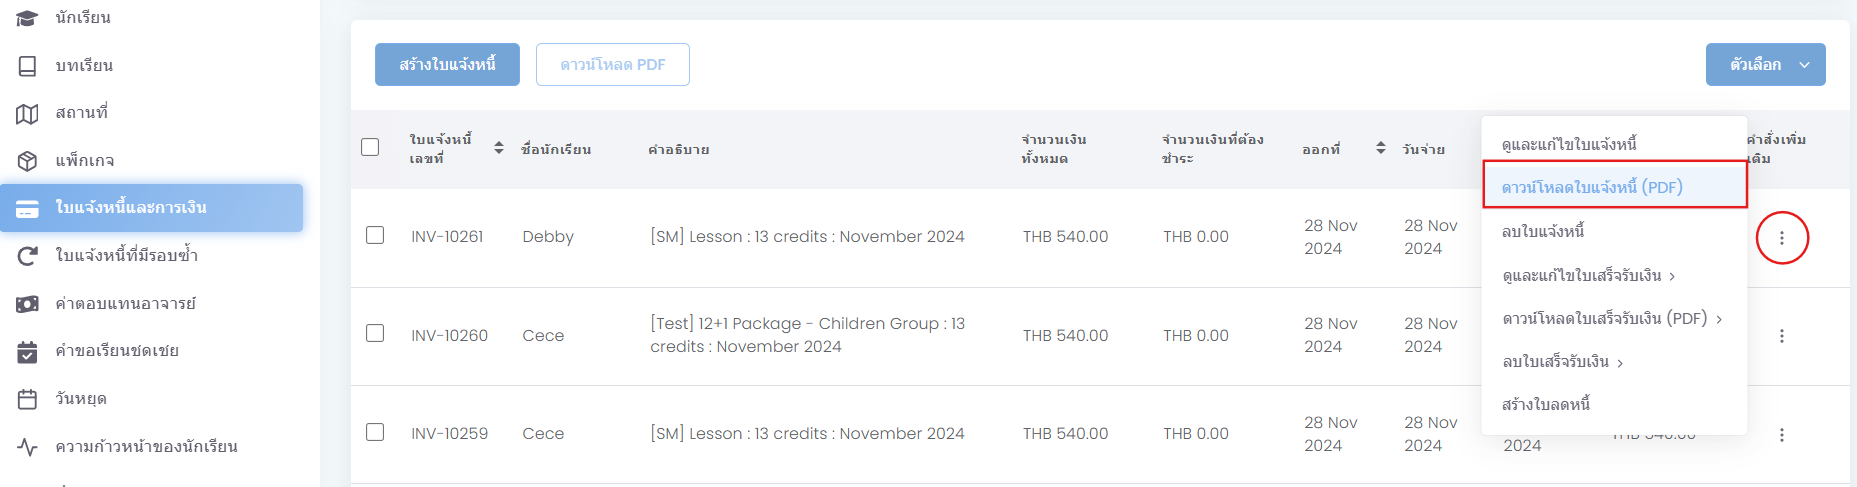1857x487 pixels.
Task: Click the packages box icon
Action: [27, 161]
